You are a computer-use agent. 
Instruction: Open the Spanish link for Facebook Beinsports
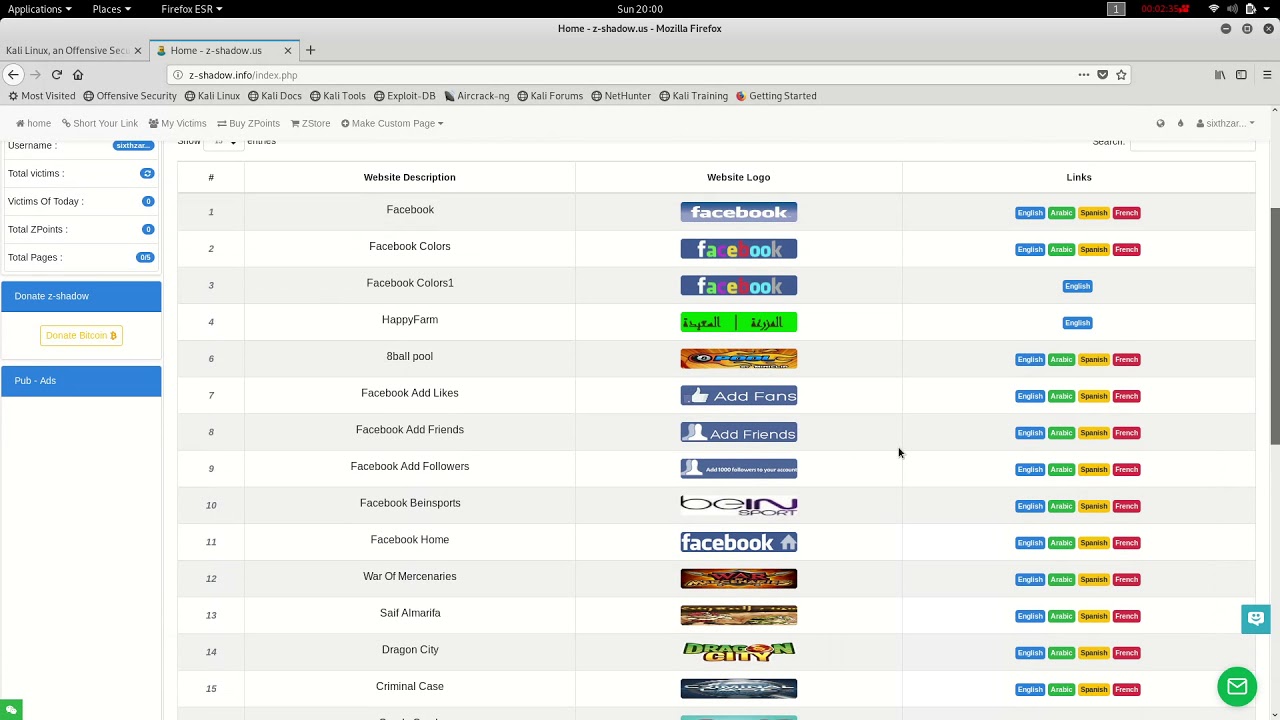(x=1093, y=506)
